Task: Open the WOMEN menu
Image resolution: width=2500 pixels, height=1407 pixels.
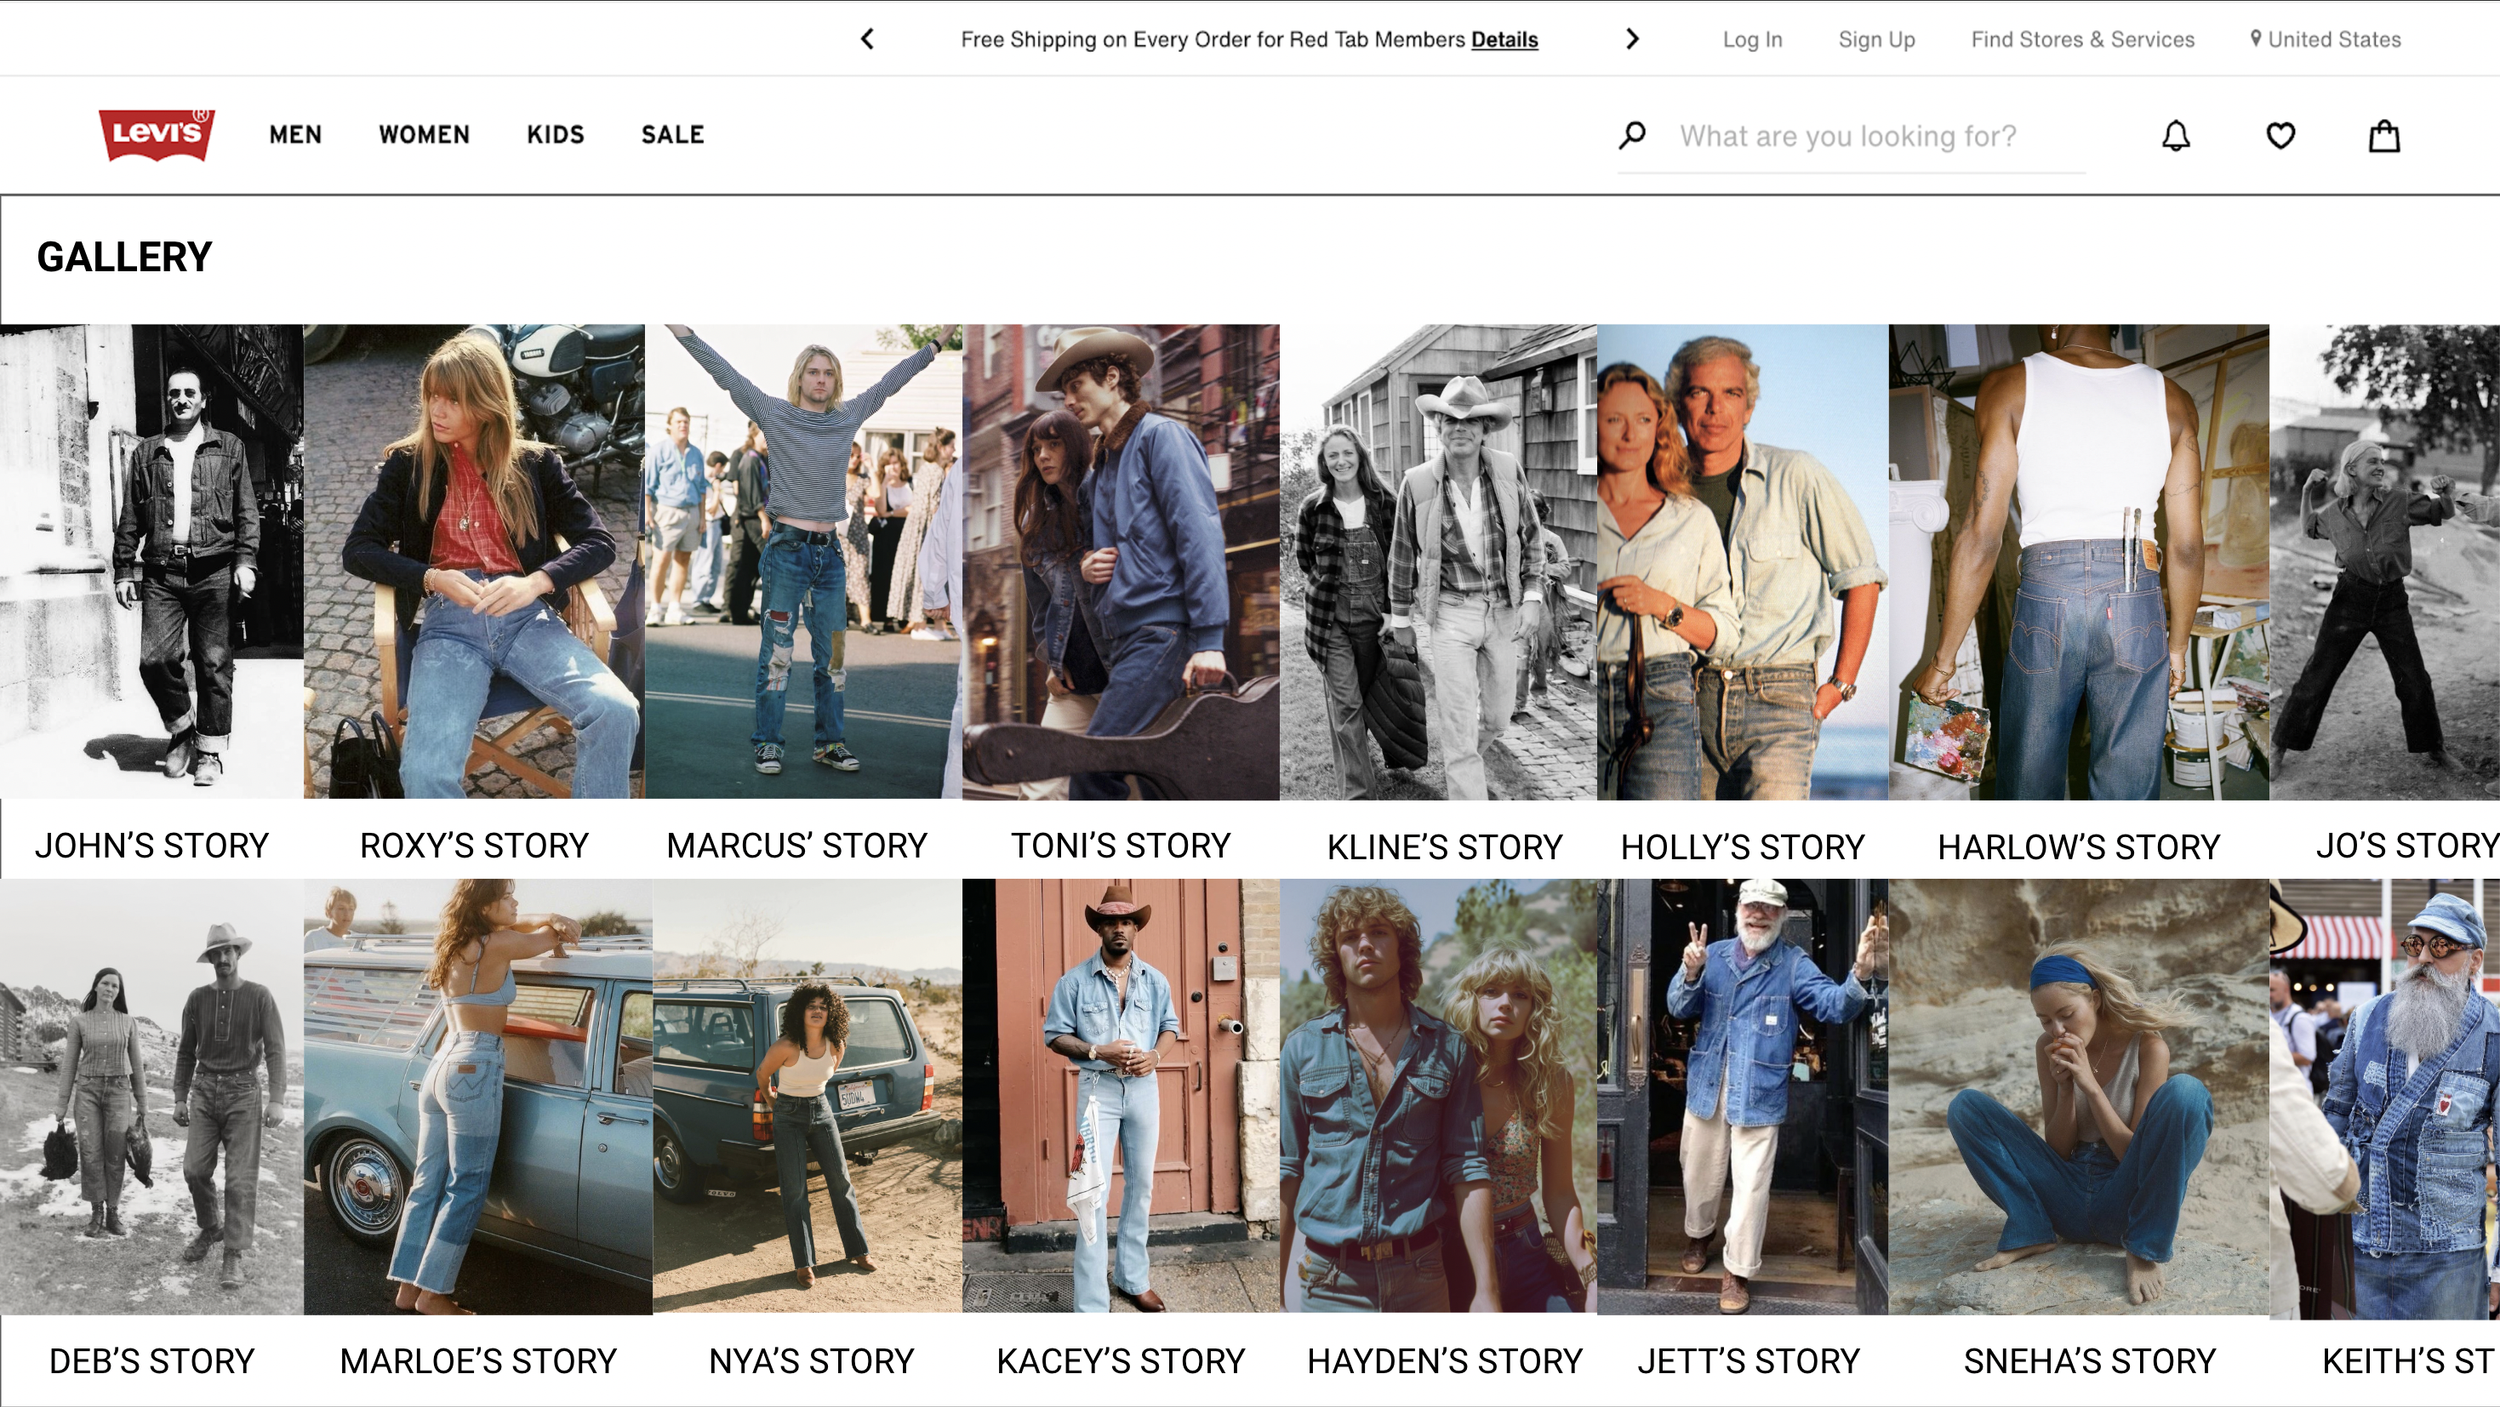Action: tap(424, 135)
